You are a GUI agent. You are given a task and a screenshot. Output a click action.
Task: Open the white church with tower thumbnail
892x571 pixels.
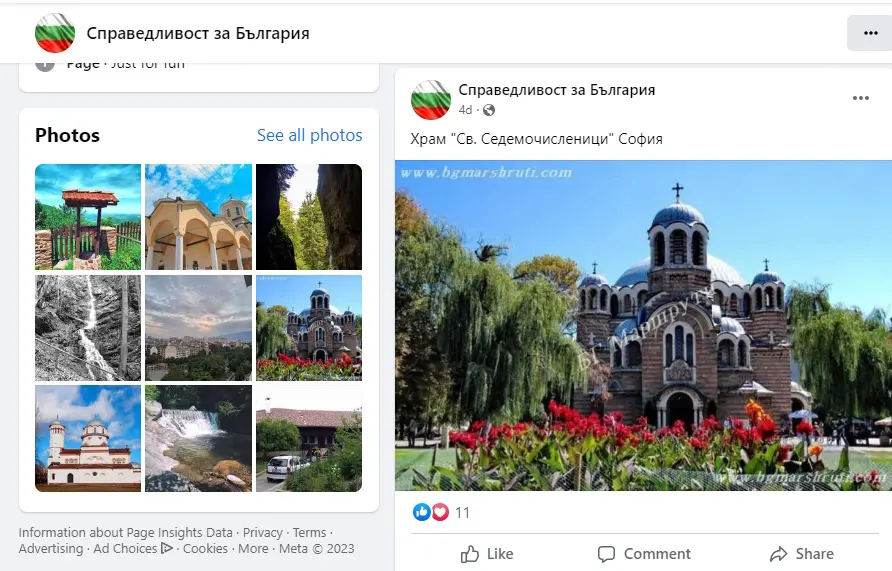88,438
